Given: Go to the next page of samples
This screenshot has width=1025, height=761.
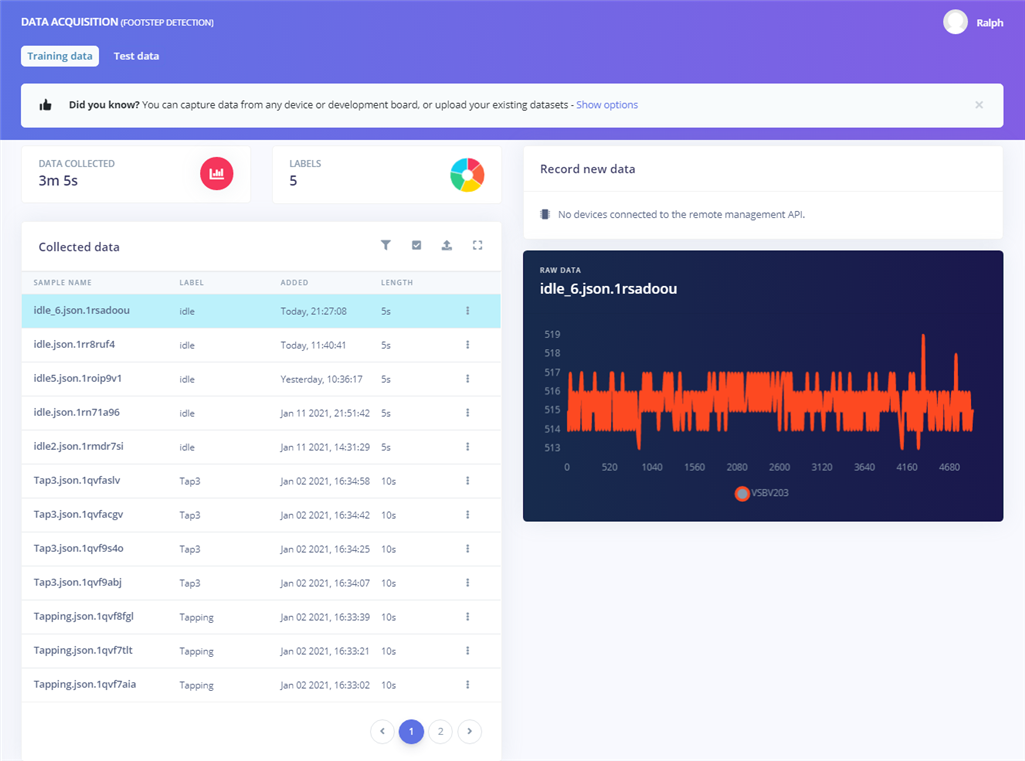Looking at the screenshot, I should [469, 731].
